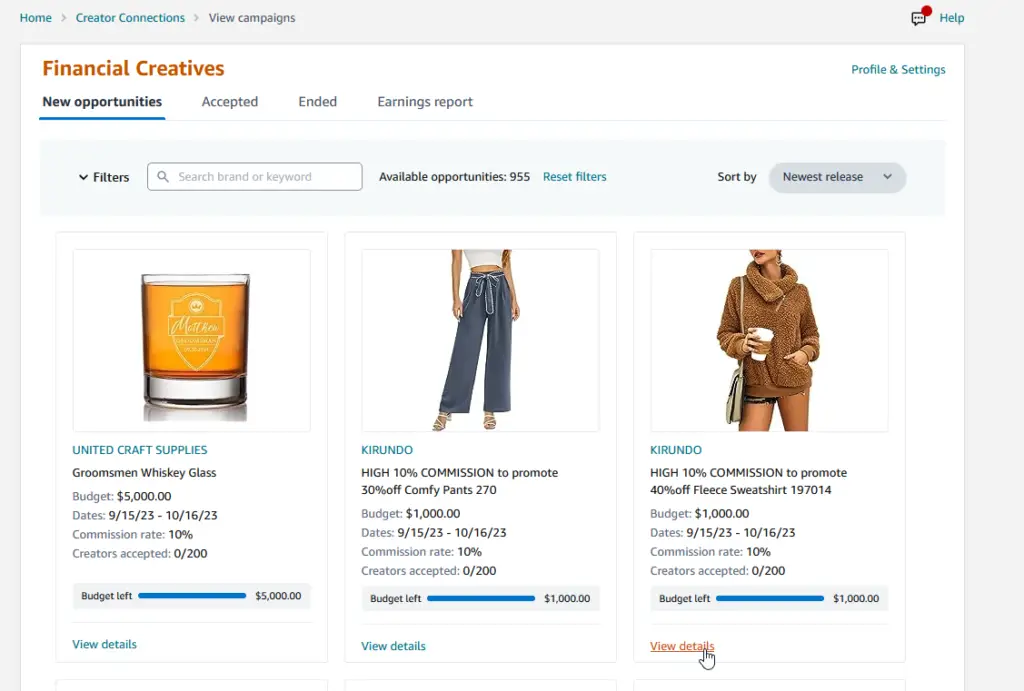Click the search magnifier icon

(163, 176)
